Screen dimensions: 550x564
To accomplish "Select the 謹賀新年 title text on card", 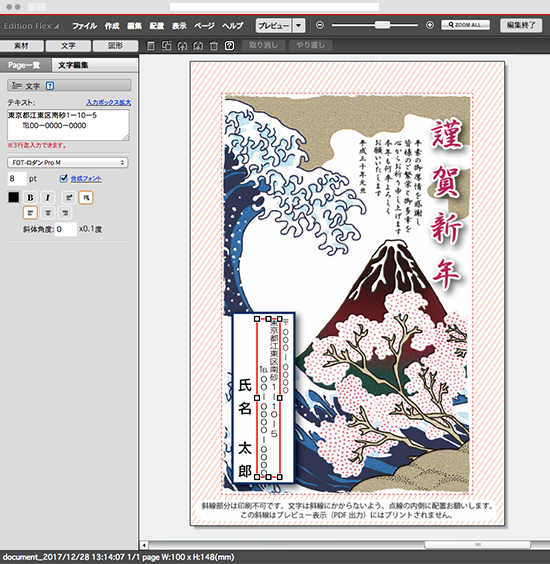I will pyautogui.click(x=446, y=204).
